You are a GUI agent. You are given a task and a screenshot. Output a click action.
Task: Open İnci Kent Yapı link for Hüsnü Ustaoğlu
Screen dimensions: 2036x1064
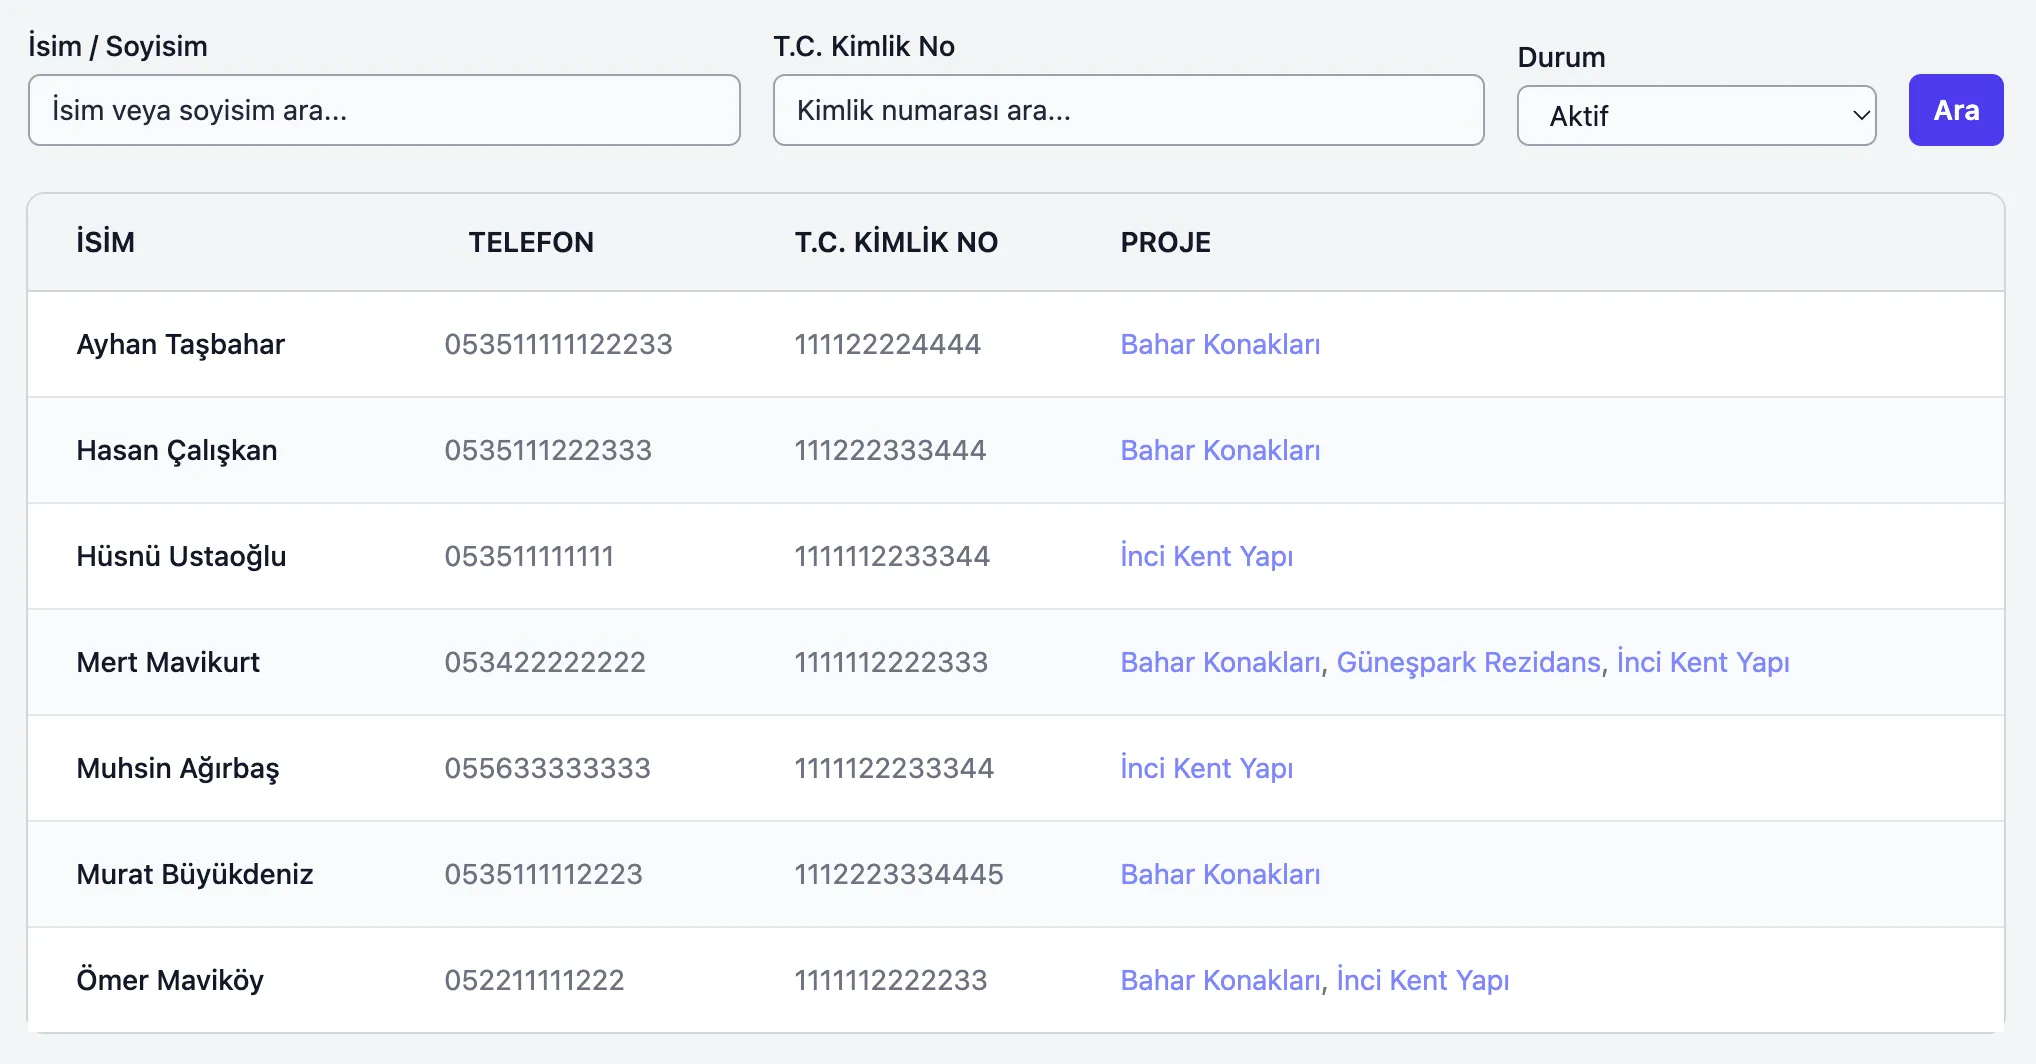pos(1207,556)
